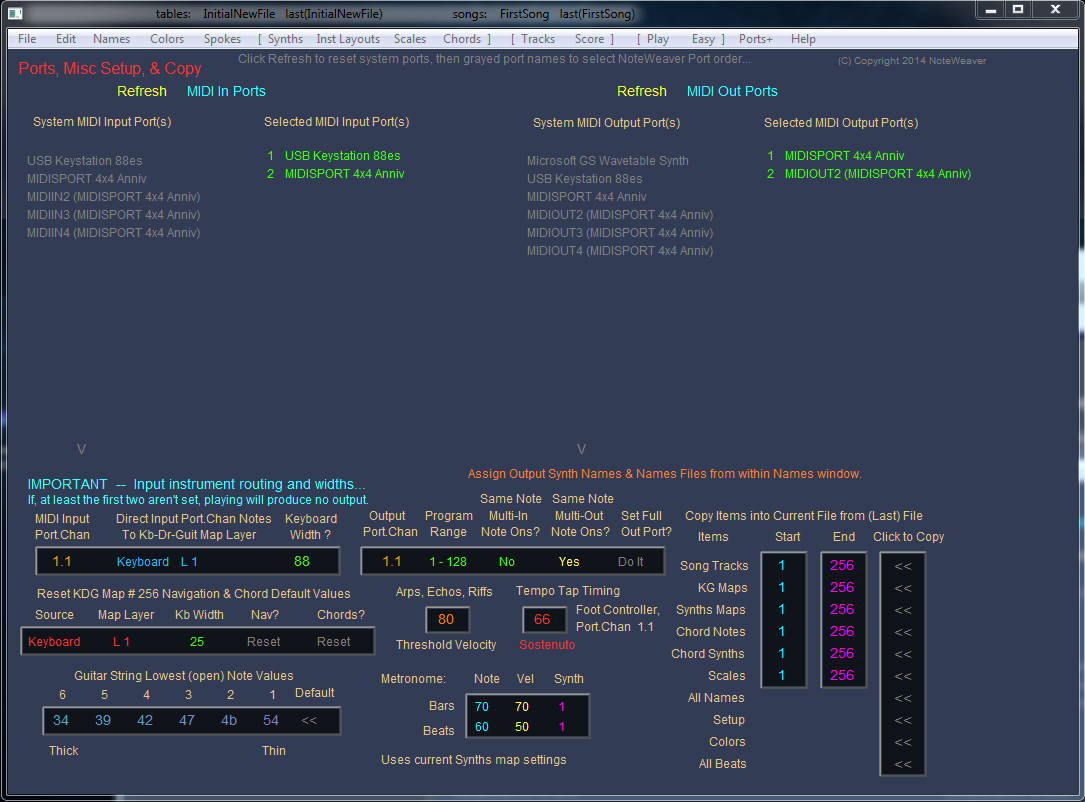The image size is (1085, 802).
Task: Edit Kb Width value 25
Action: pyautogui.click(x=197, y=641)
